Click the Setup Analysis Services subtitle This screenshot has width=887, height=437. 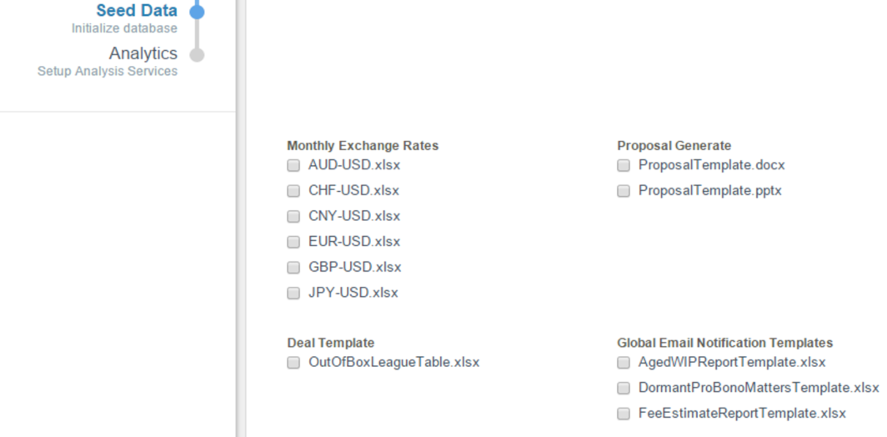107,72
